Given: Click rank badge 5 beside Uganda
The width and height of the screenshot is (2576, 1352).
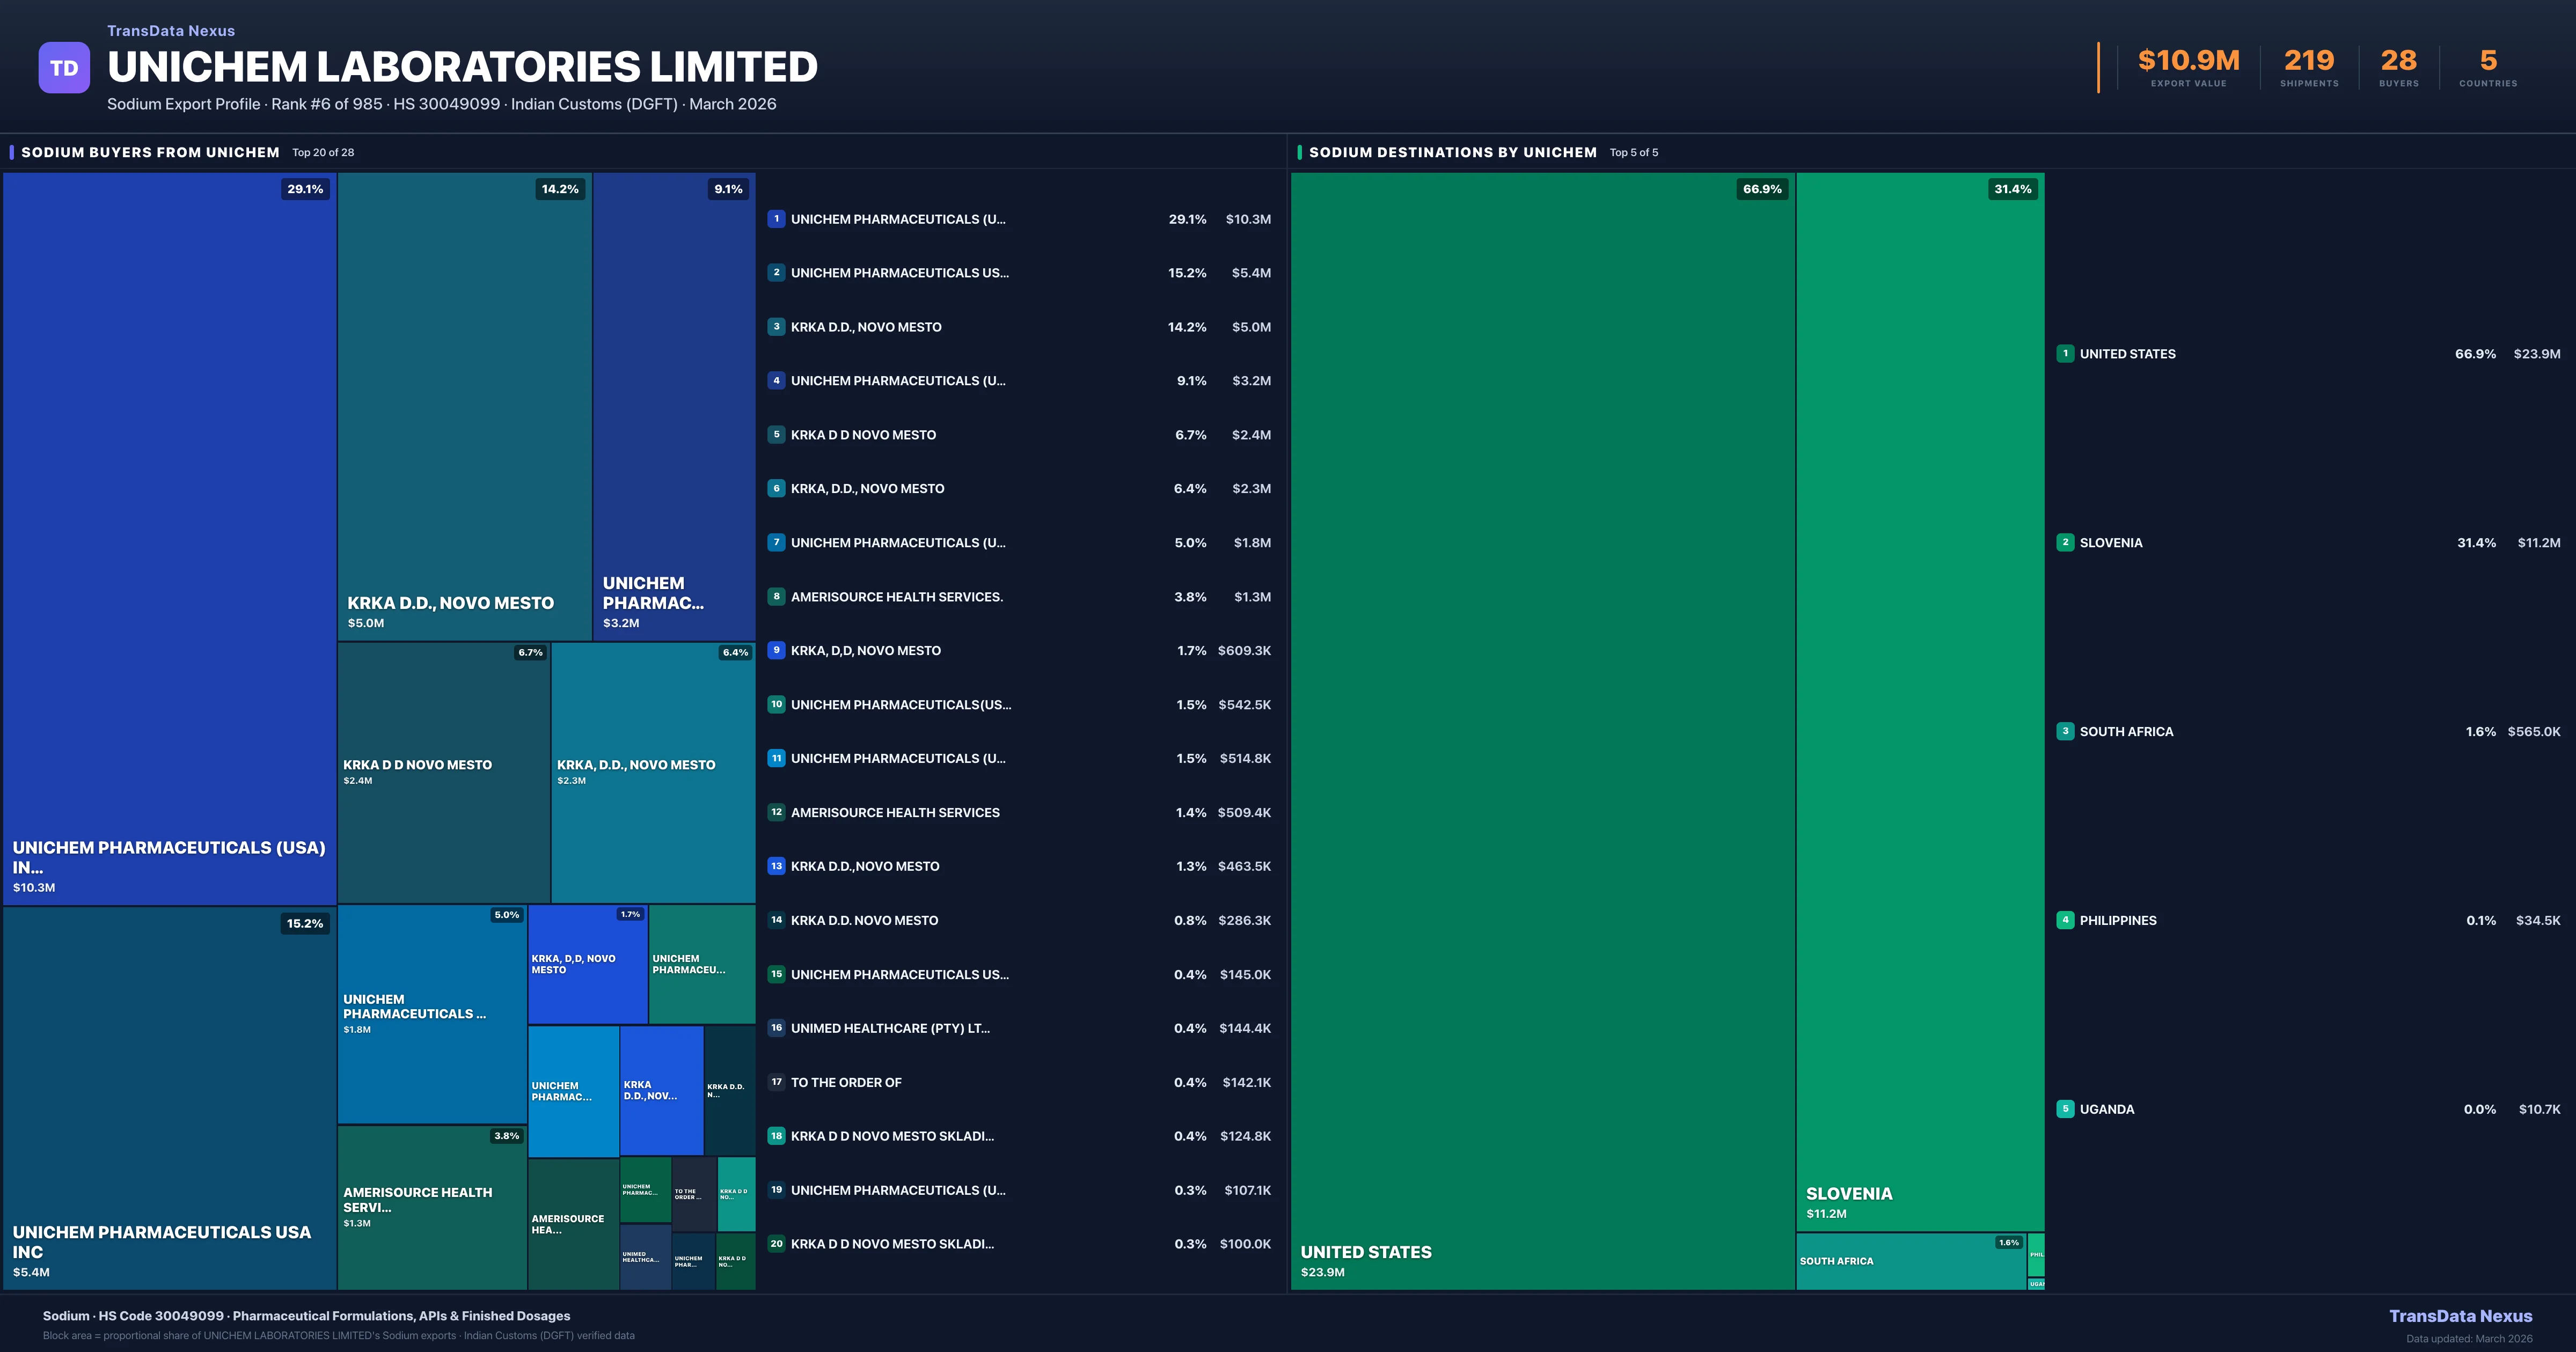Looking at the screenshot, I should (2065, 1109).
